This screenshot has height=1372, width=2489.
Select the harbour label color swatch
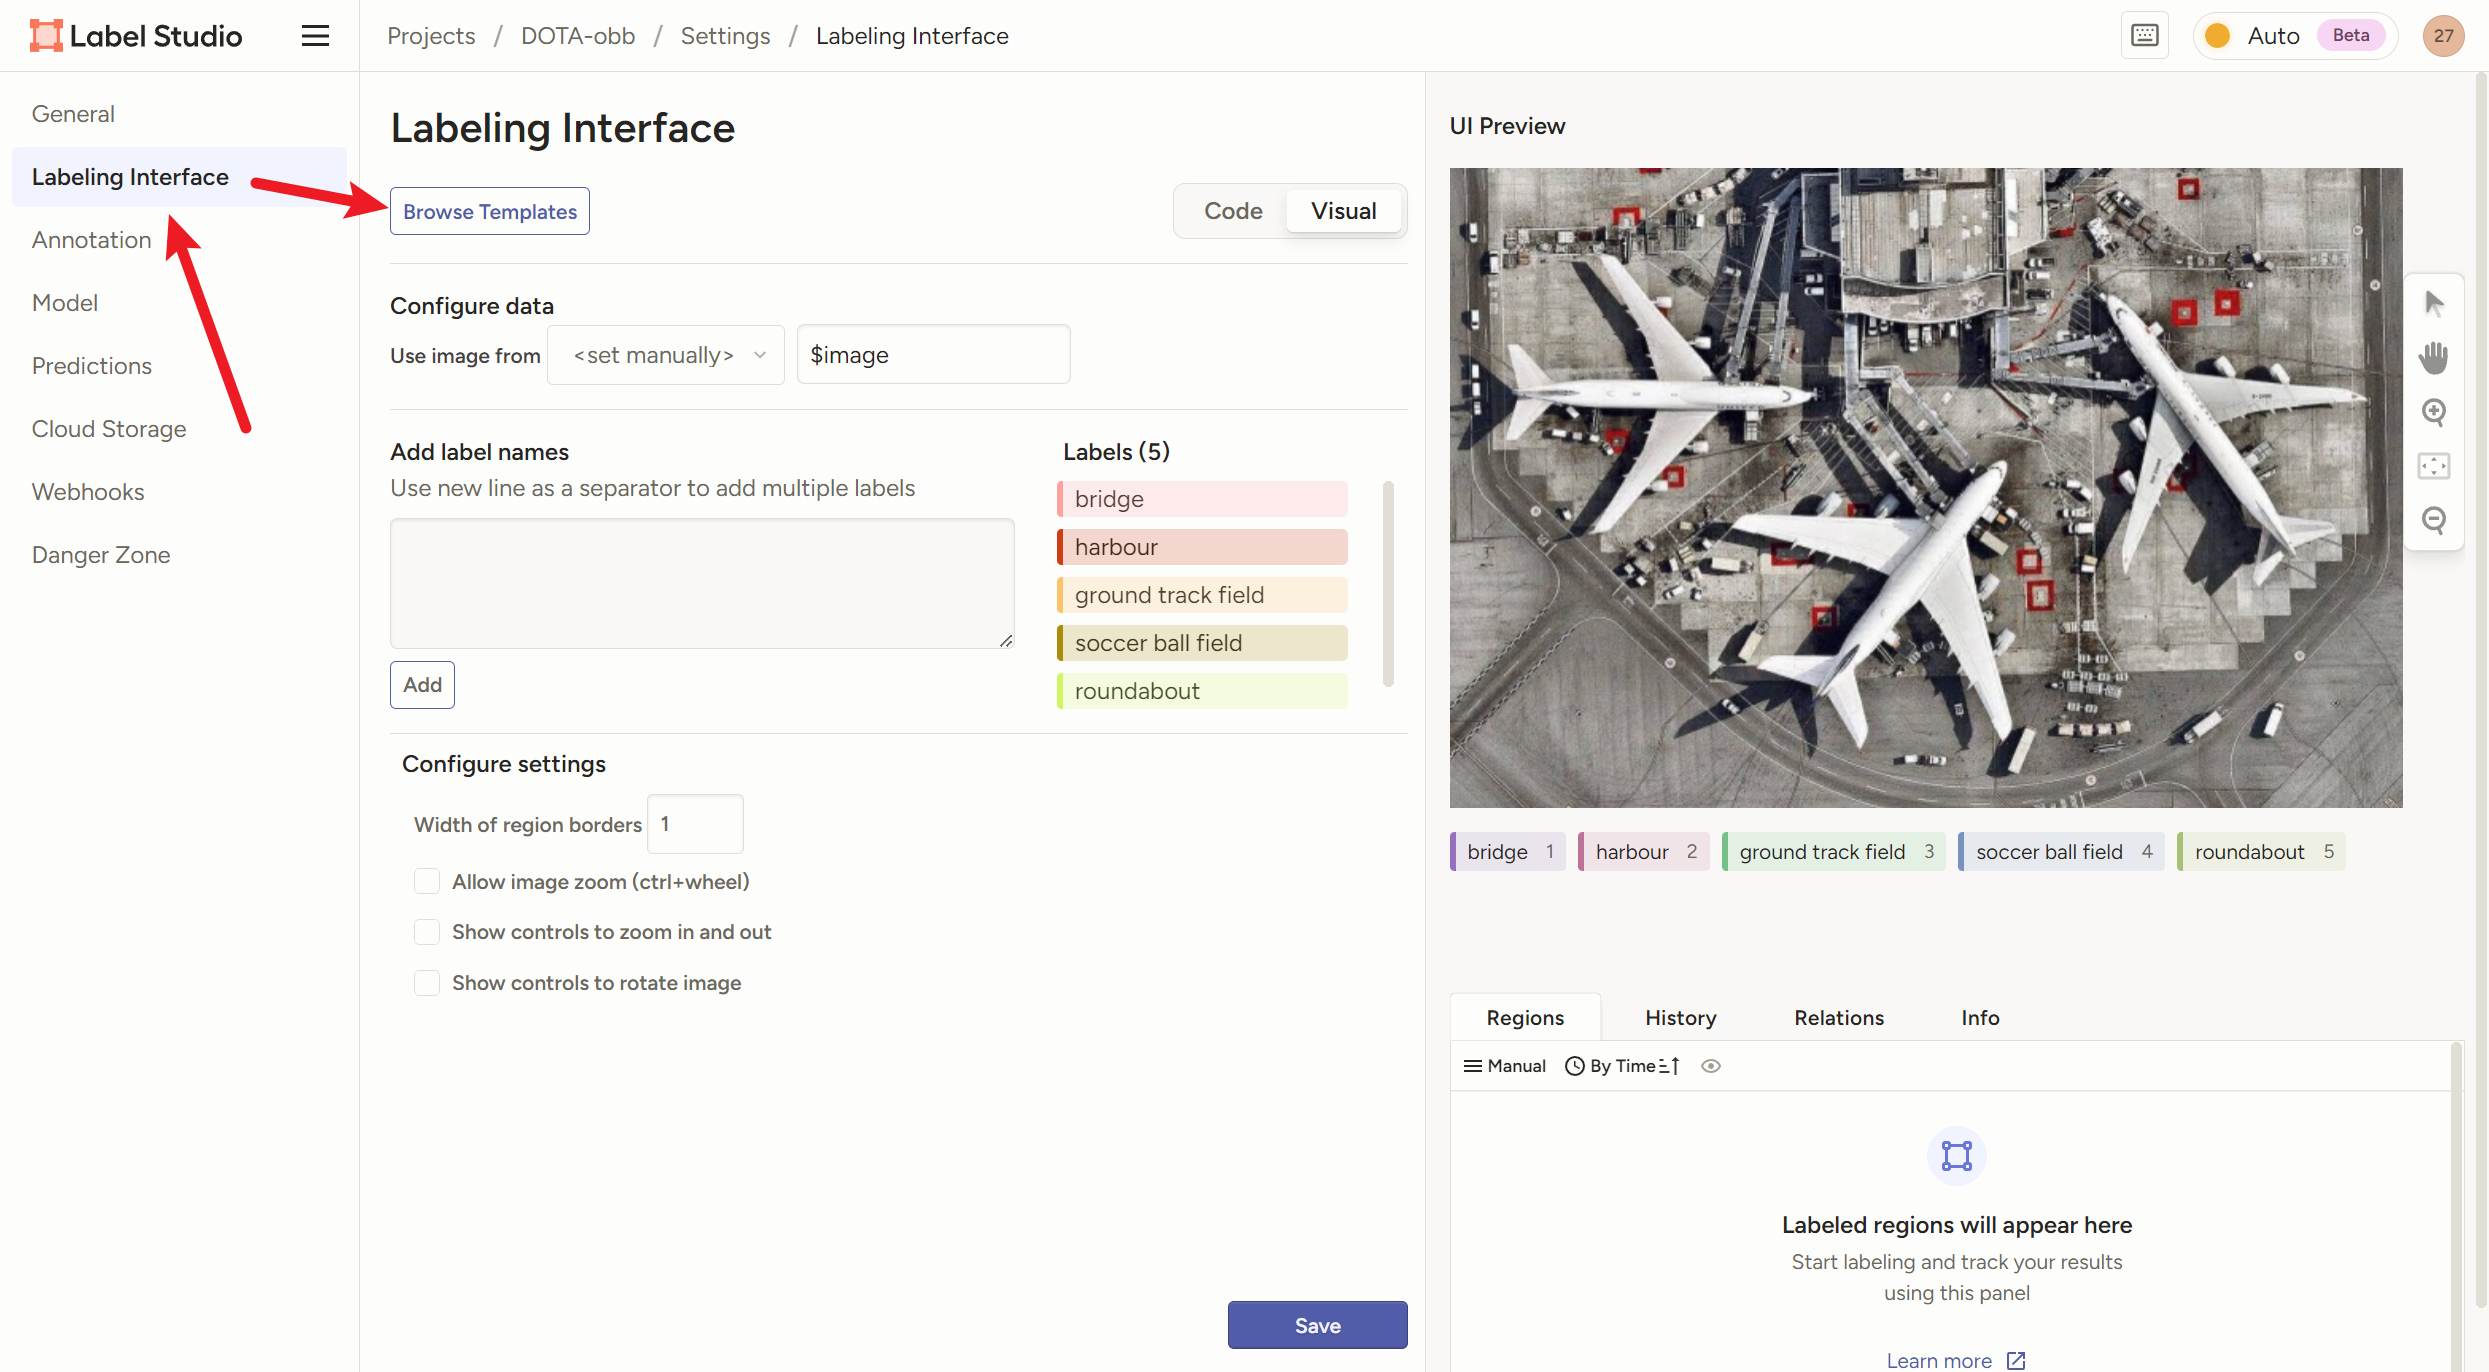tap(1061, 547)
